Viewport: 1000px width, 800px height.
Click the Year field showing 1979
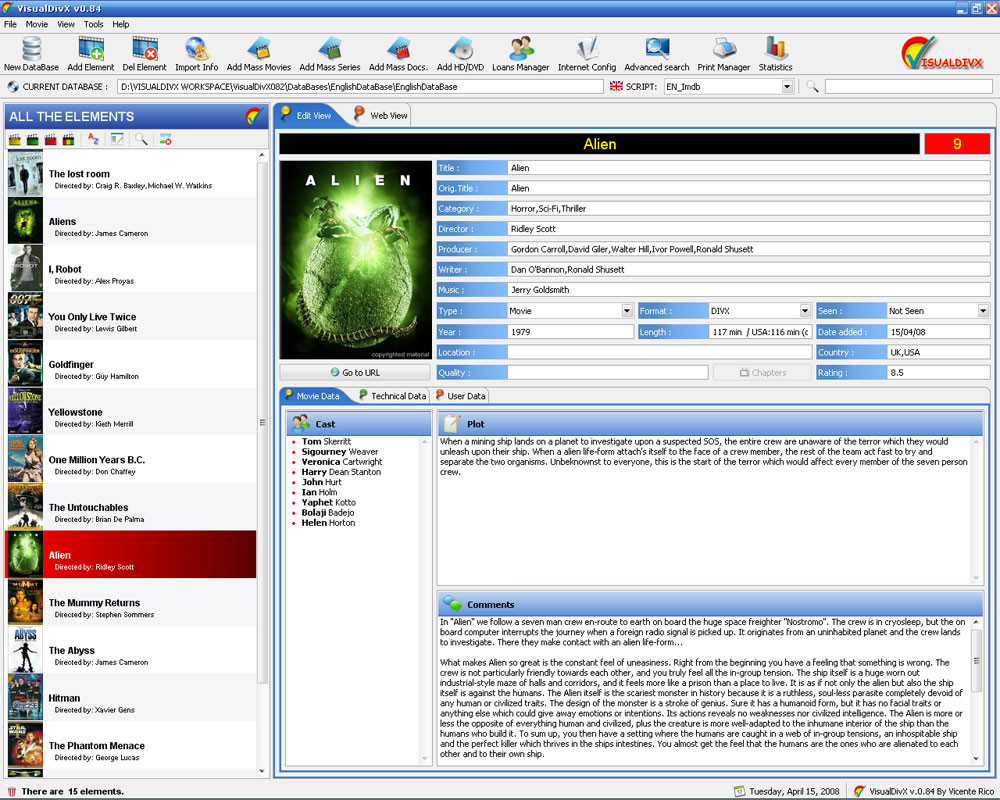point(570,332)
